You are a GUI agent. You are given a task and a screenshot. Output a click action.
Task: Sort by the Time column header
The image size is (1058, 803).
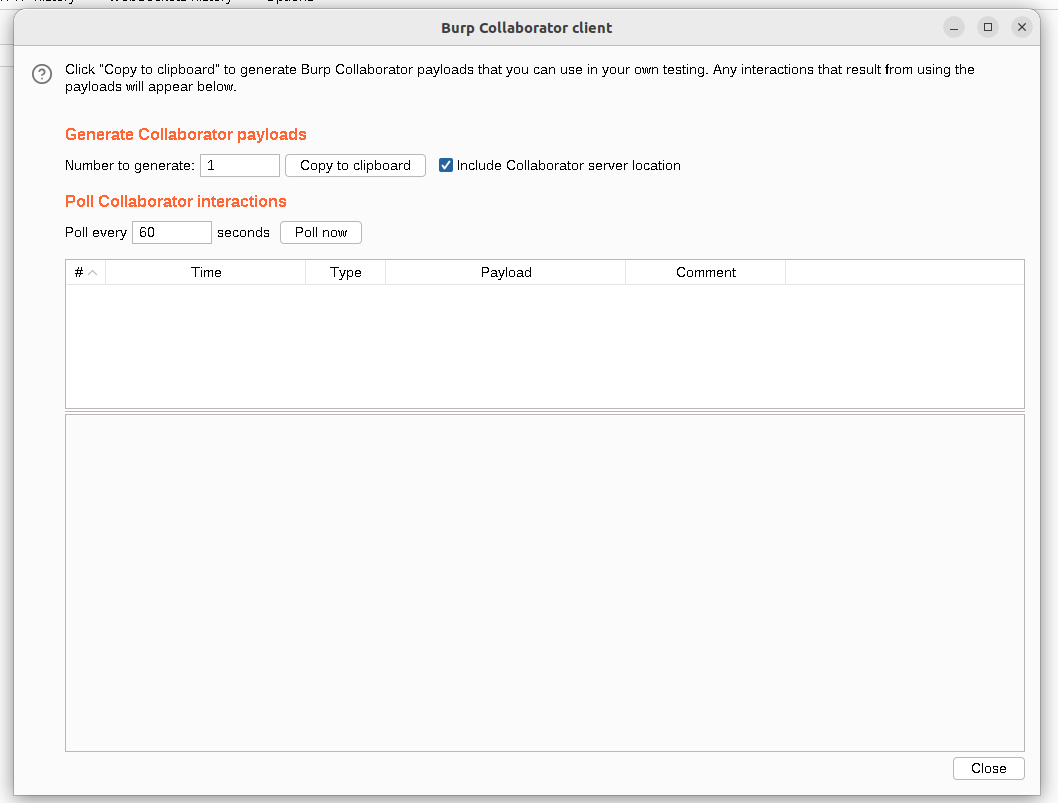tap(206, 273)
